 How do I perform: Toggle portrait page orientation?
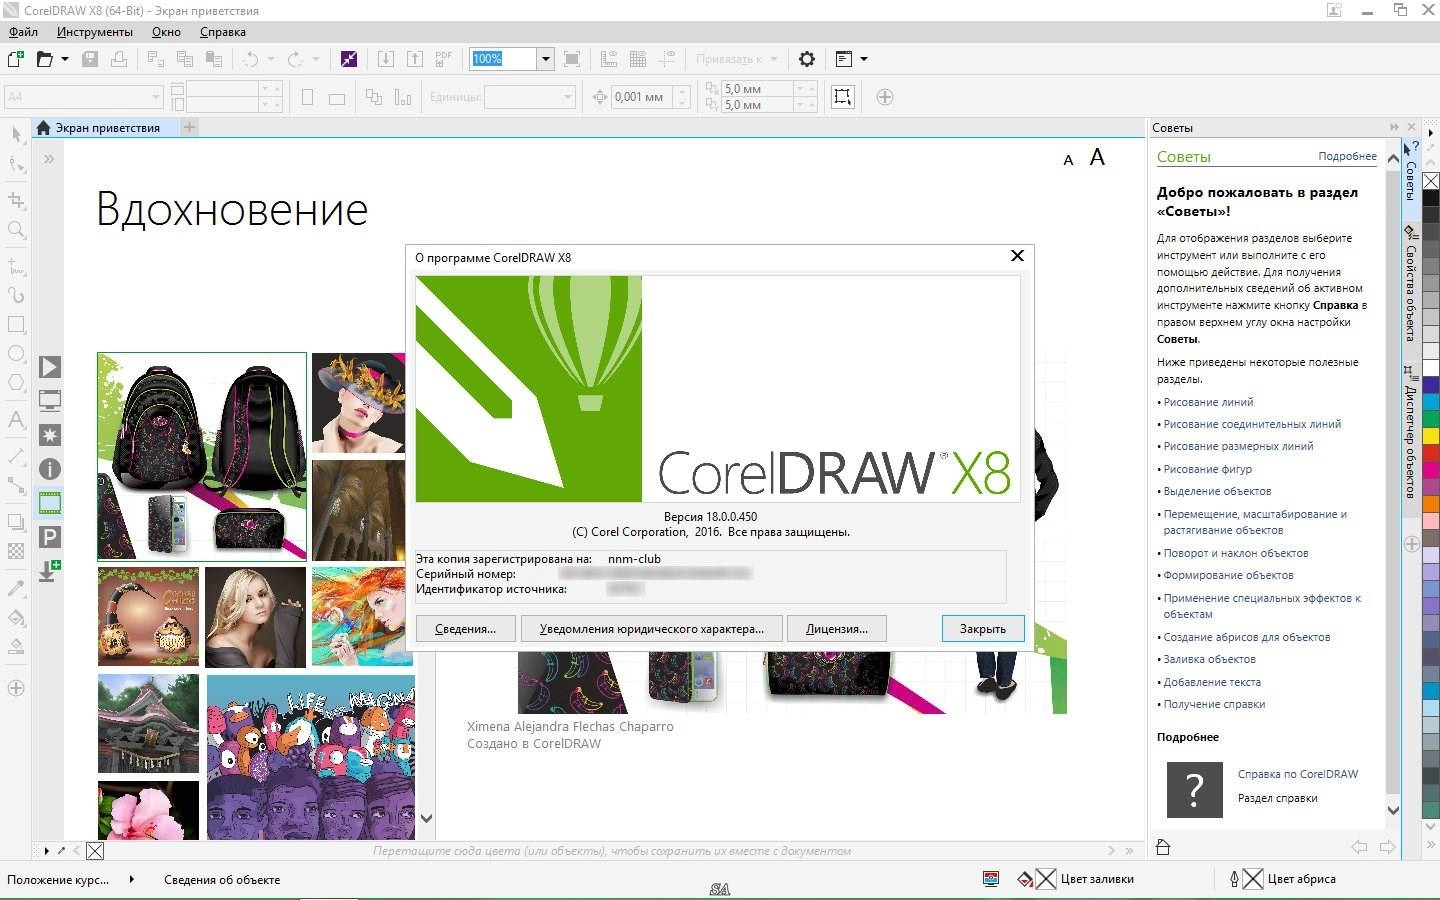[x=308, y=97]
